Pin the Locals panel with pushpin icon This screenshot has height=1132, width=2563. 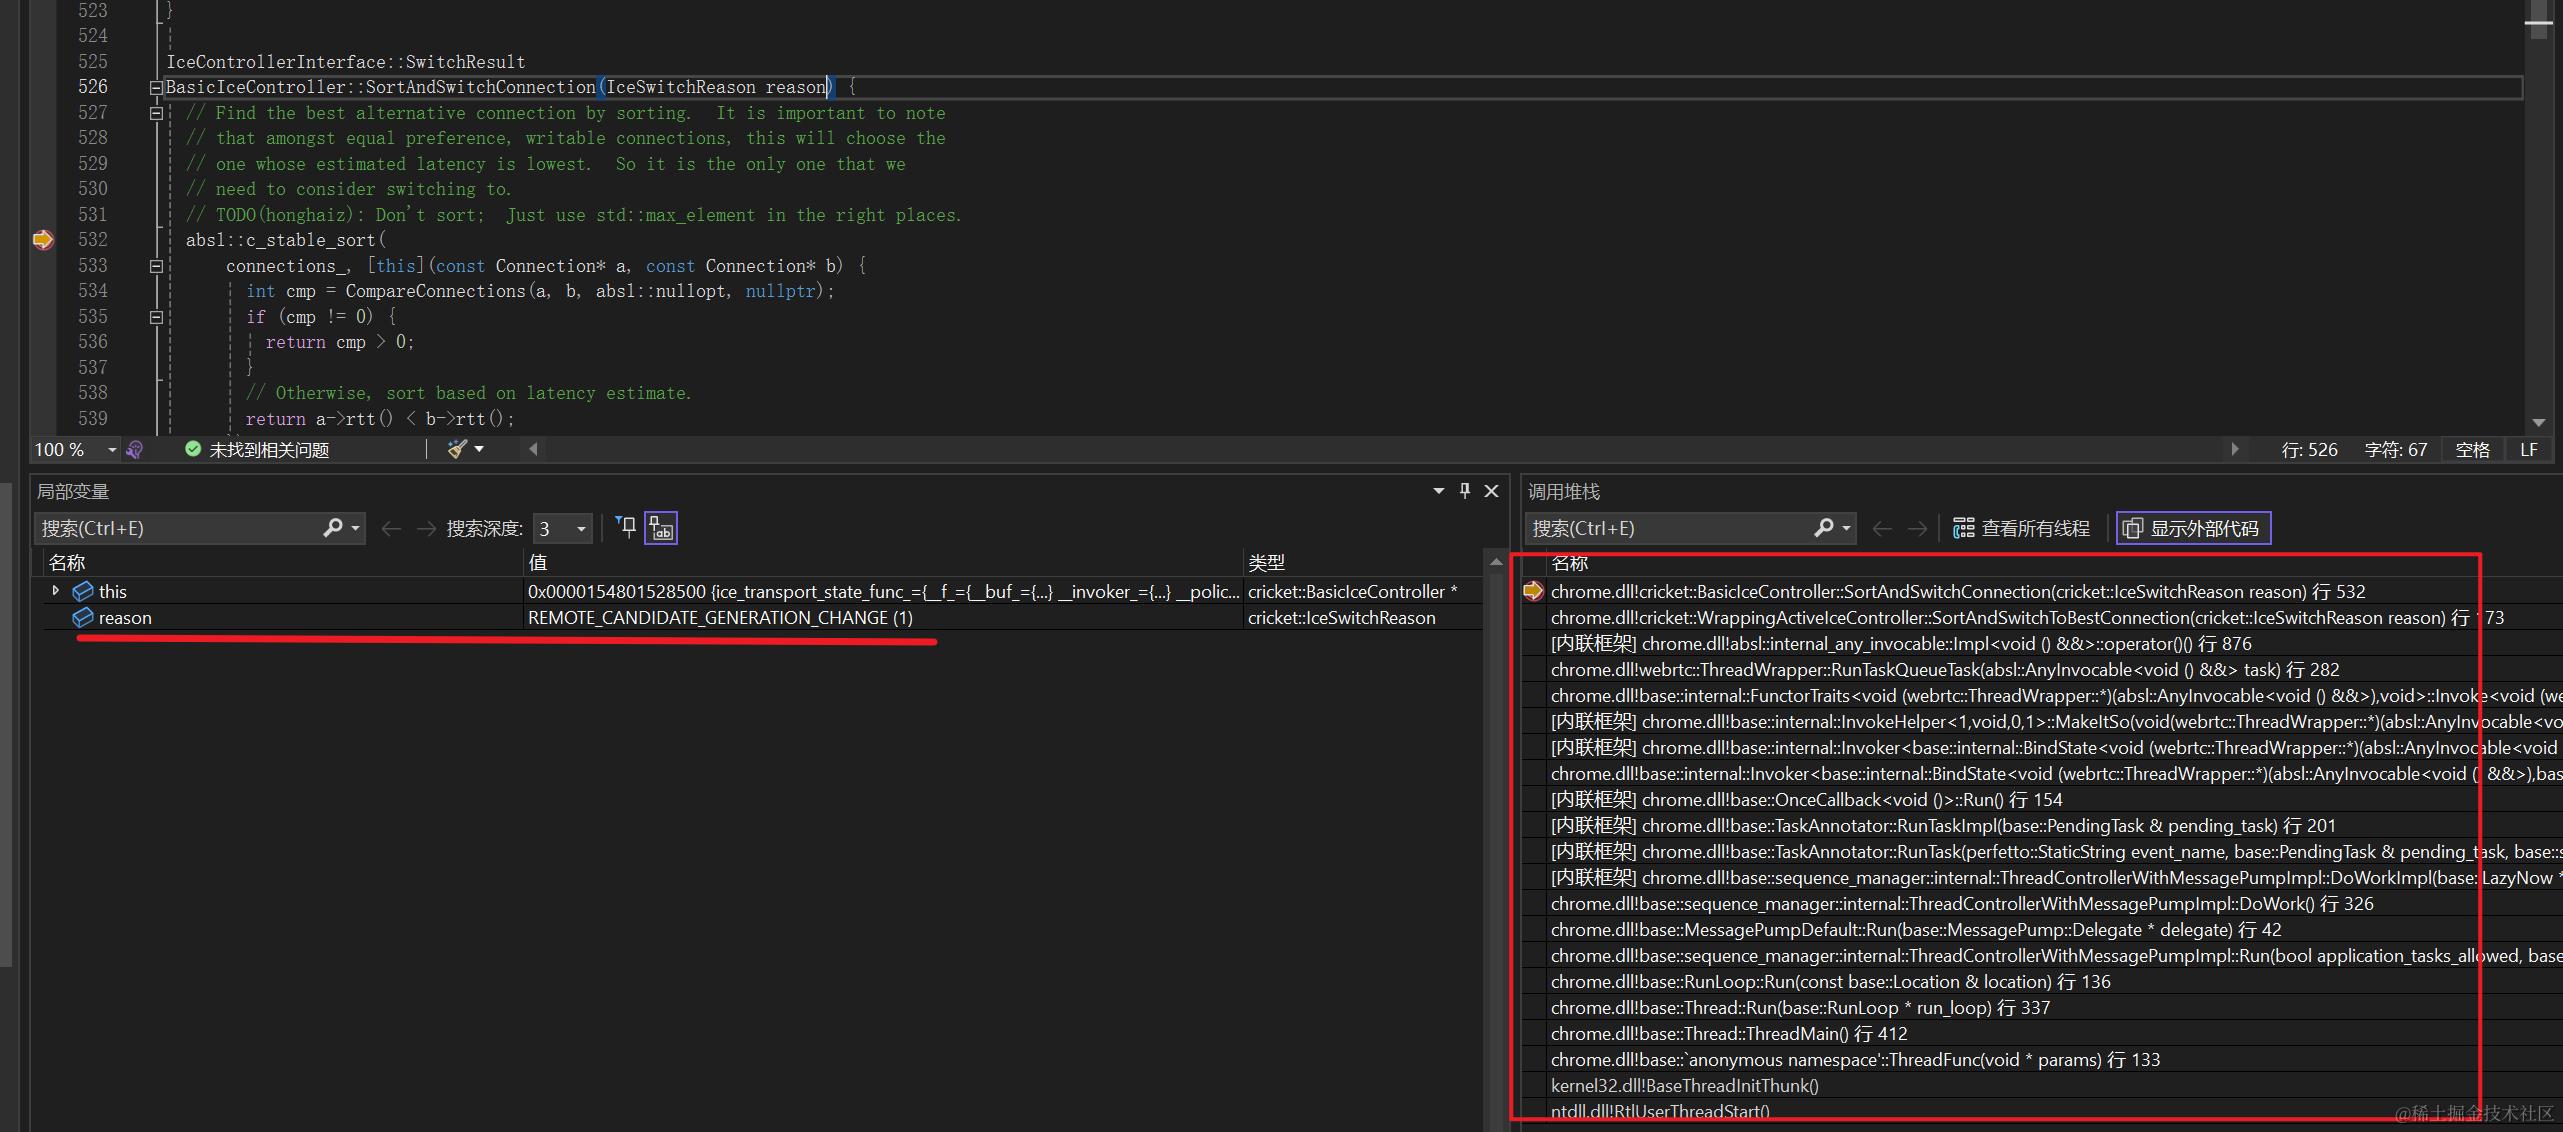[x=1465, y=491]
